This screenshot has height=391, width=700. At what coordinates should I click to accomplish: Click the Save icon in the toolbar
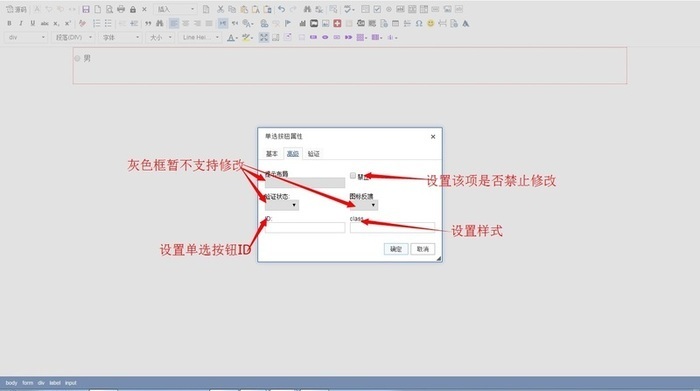click(86, 9)
